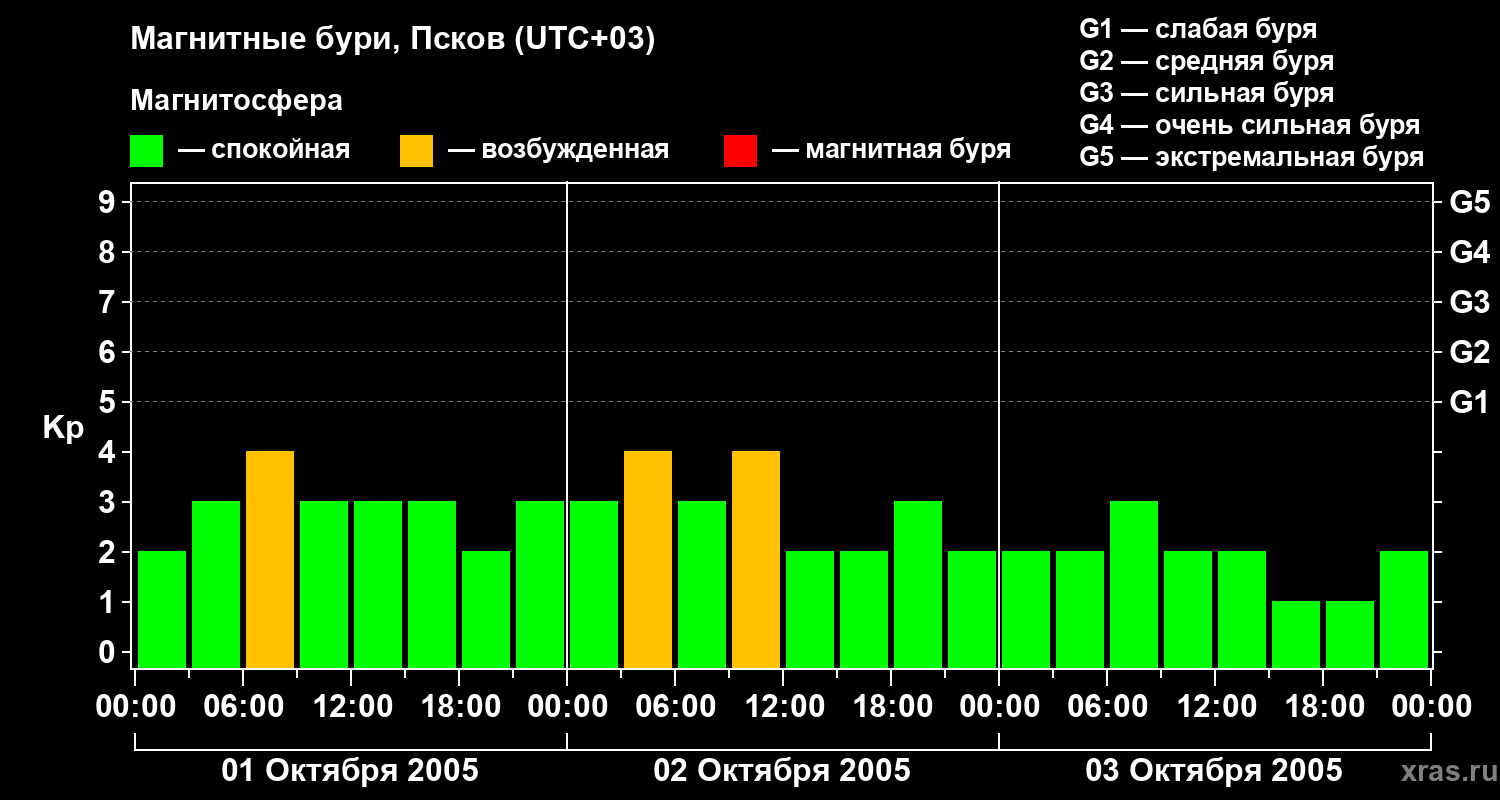Click the orange bar on 02 October 09:00–12:00

tap(756, 559)
